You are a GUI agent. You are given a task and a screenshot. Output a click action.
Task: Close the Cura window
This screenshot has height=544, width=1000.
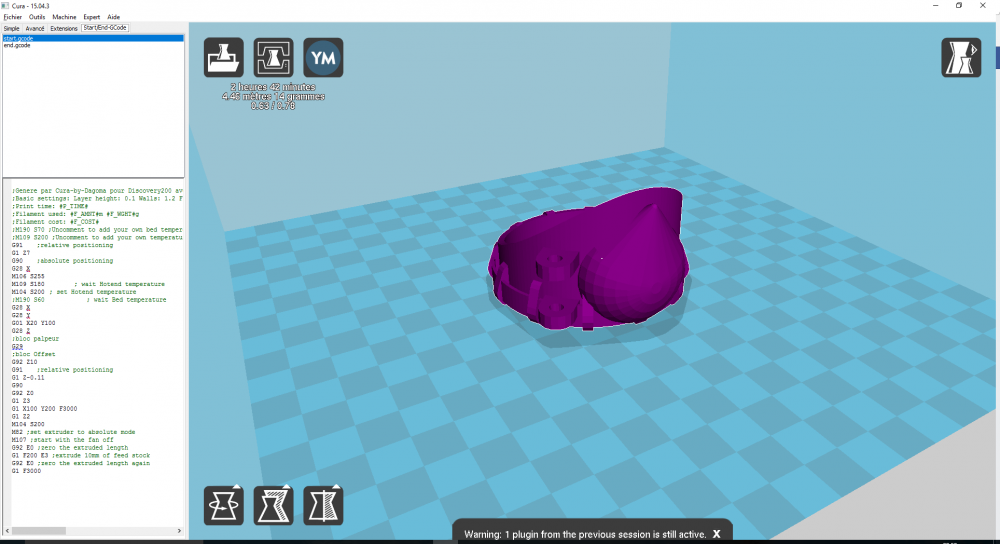point(983,6)
